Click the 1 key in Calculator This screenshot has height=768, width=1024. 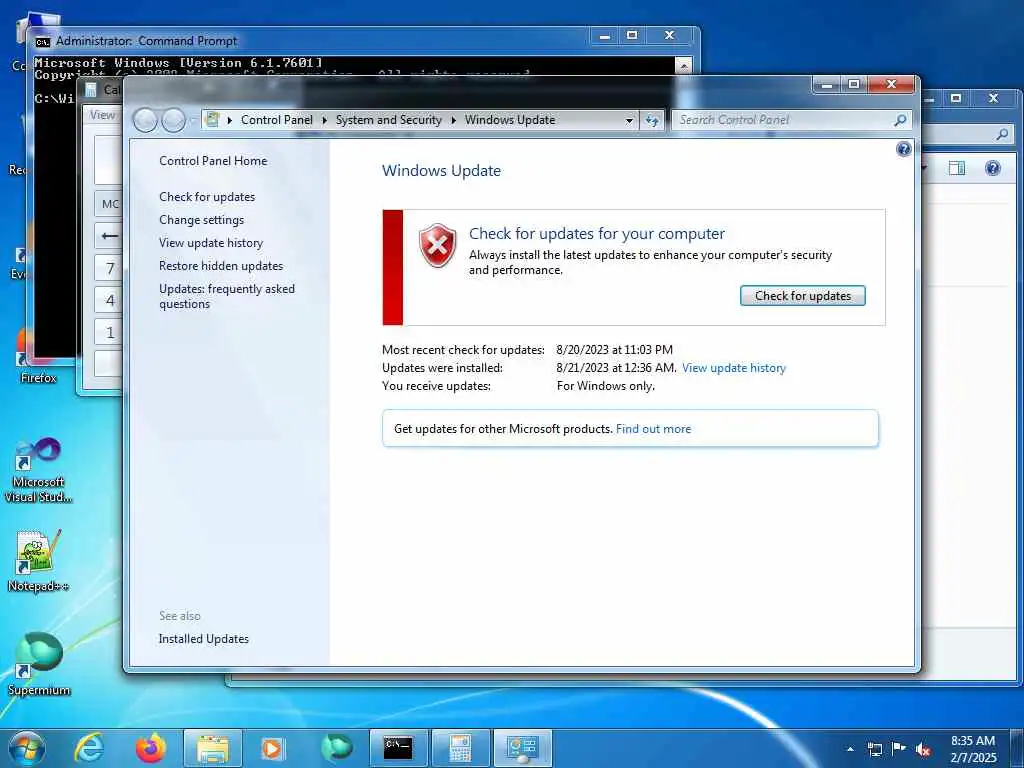point(109,332)
